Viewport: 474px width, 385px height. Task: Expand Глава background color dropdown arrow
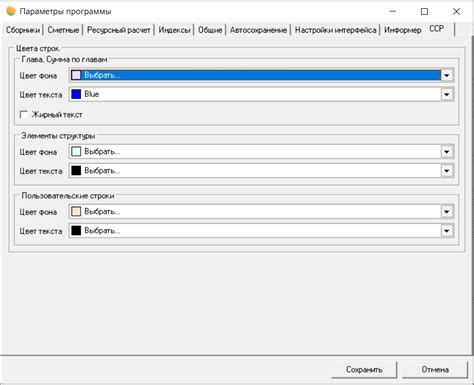[446, 75]
